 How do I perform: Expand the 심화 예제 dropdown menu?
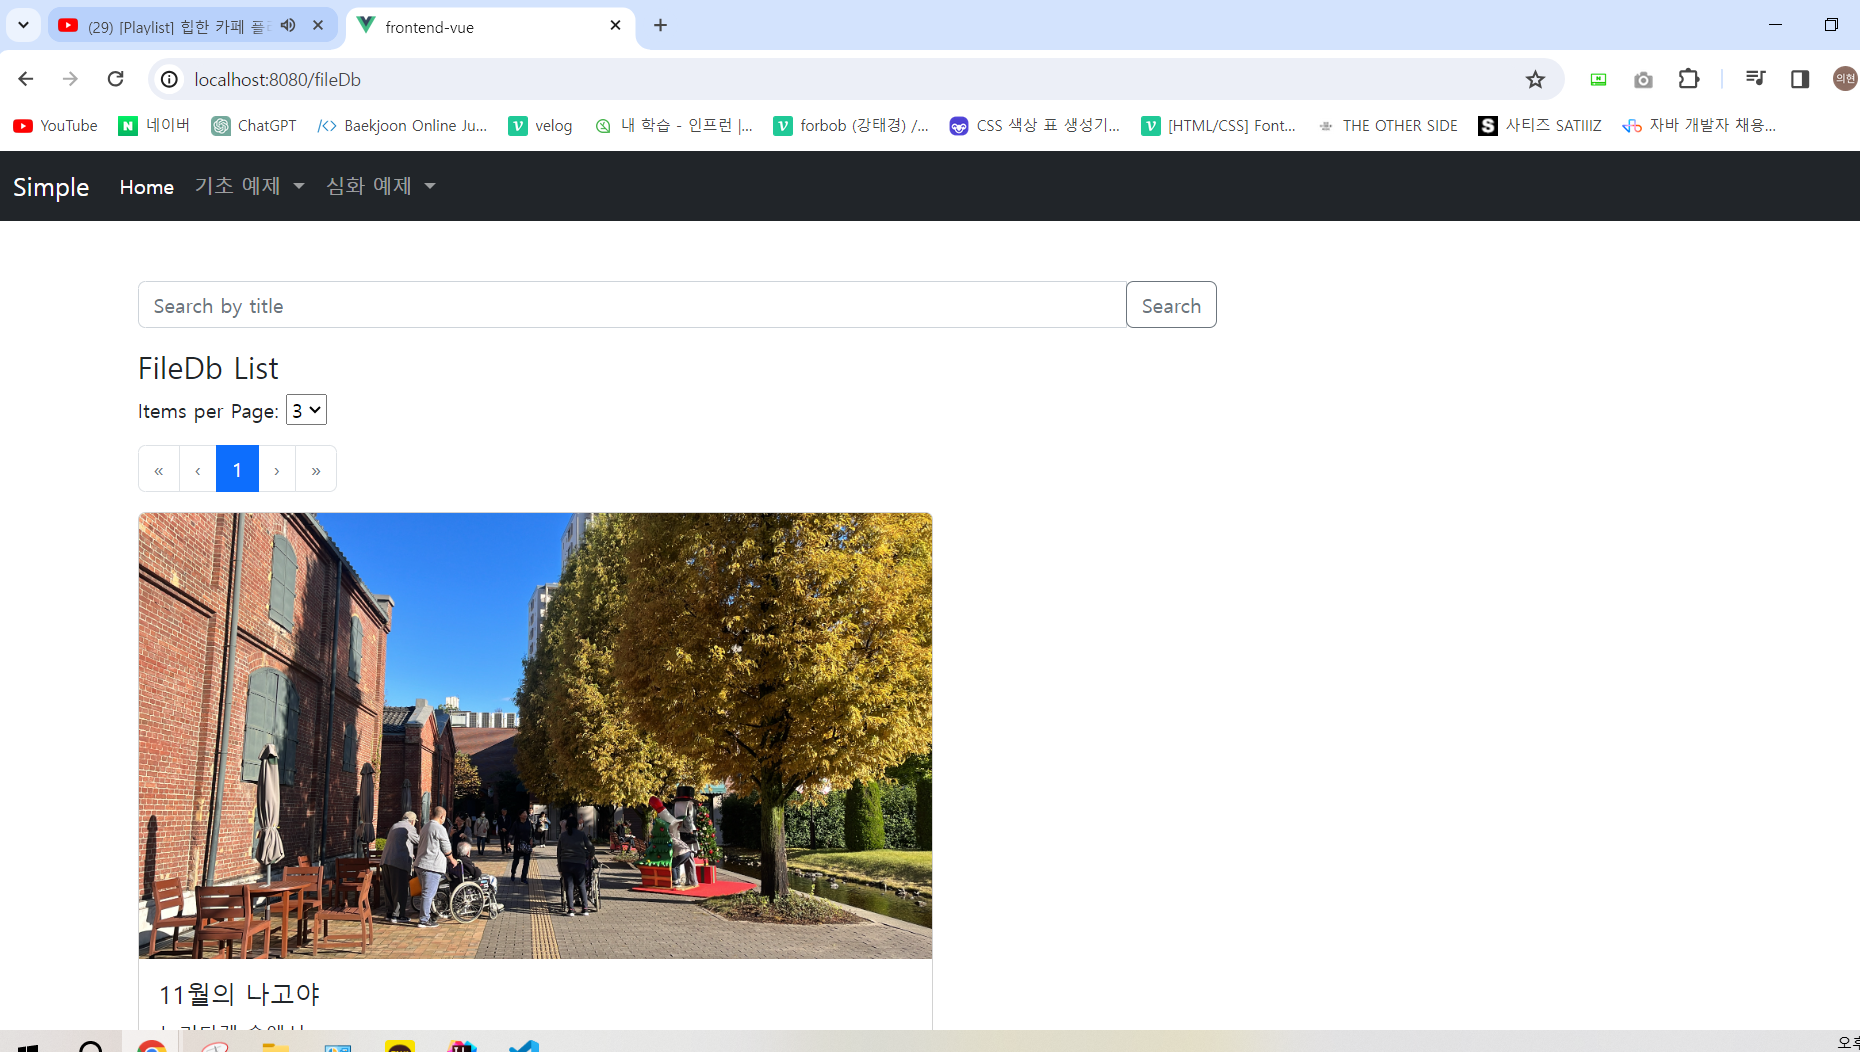tap(381, 186)
